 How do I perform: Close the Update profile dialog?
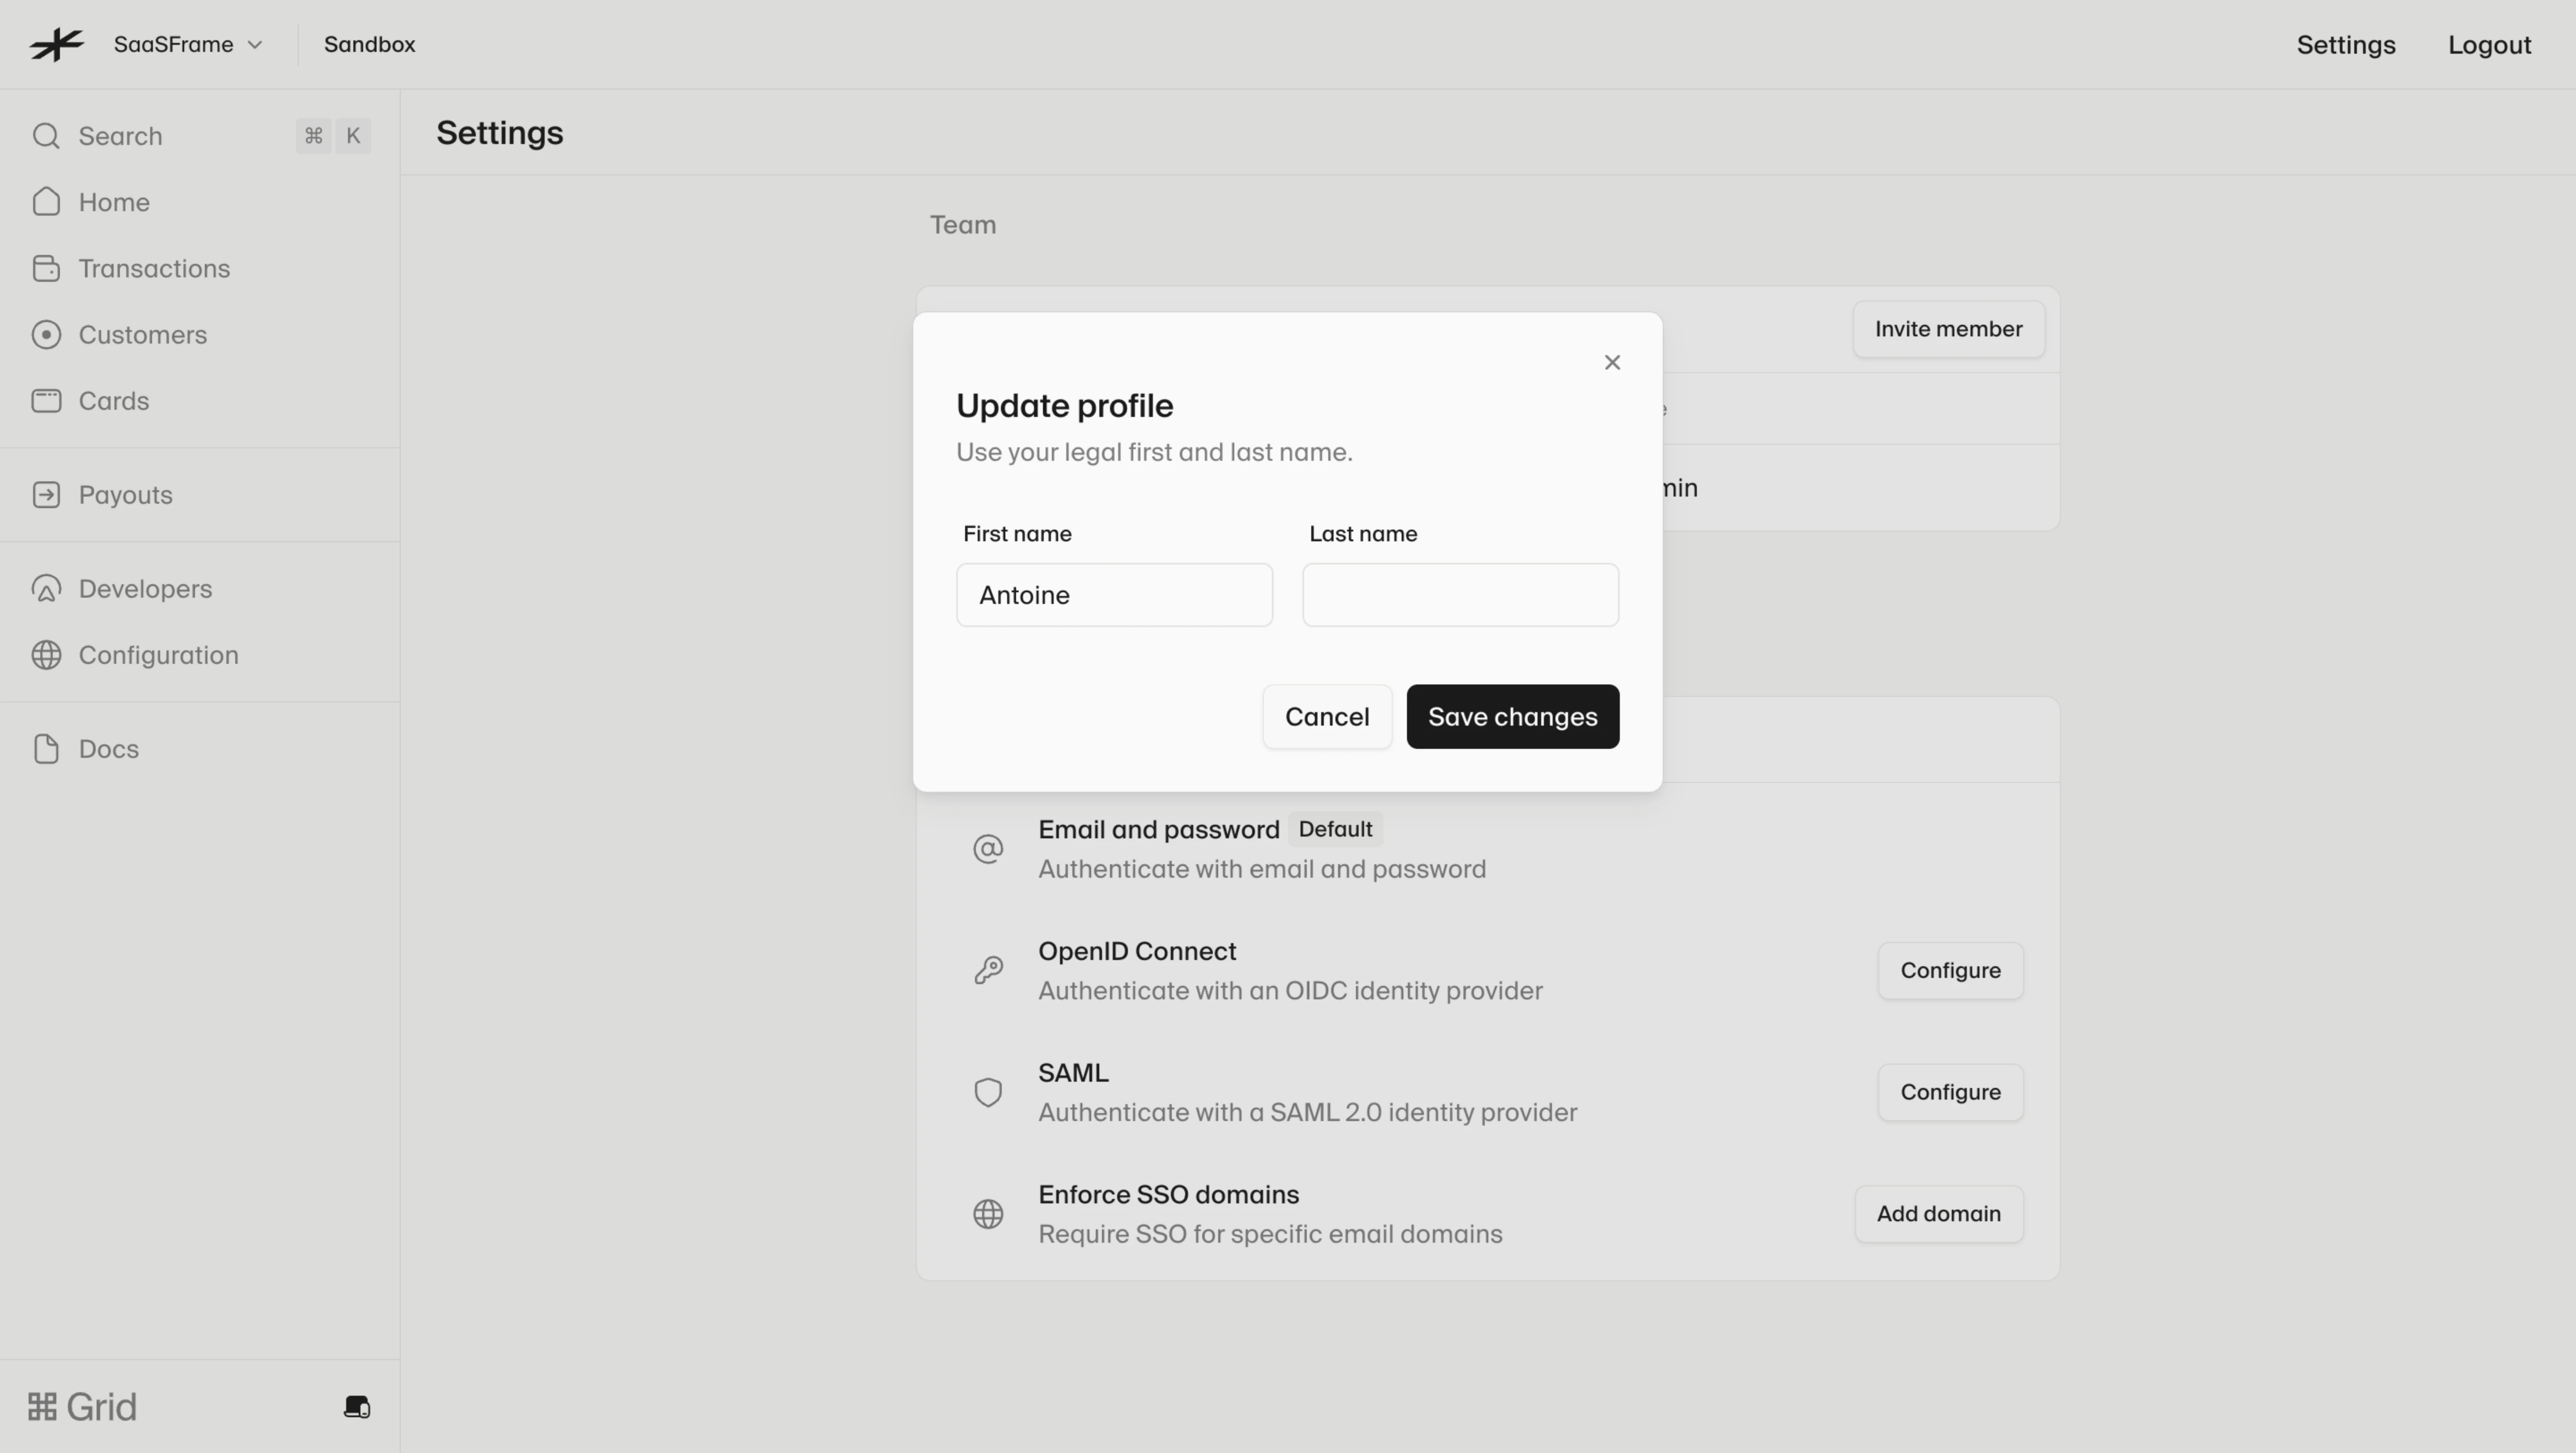1611,362
